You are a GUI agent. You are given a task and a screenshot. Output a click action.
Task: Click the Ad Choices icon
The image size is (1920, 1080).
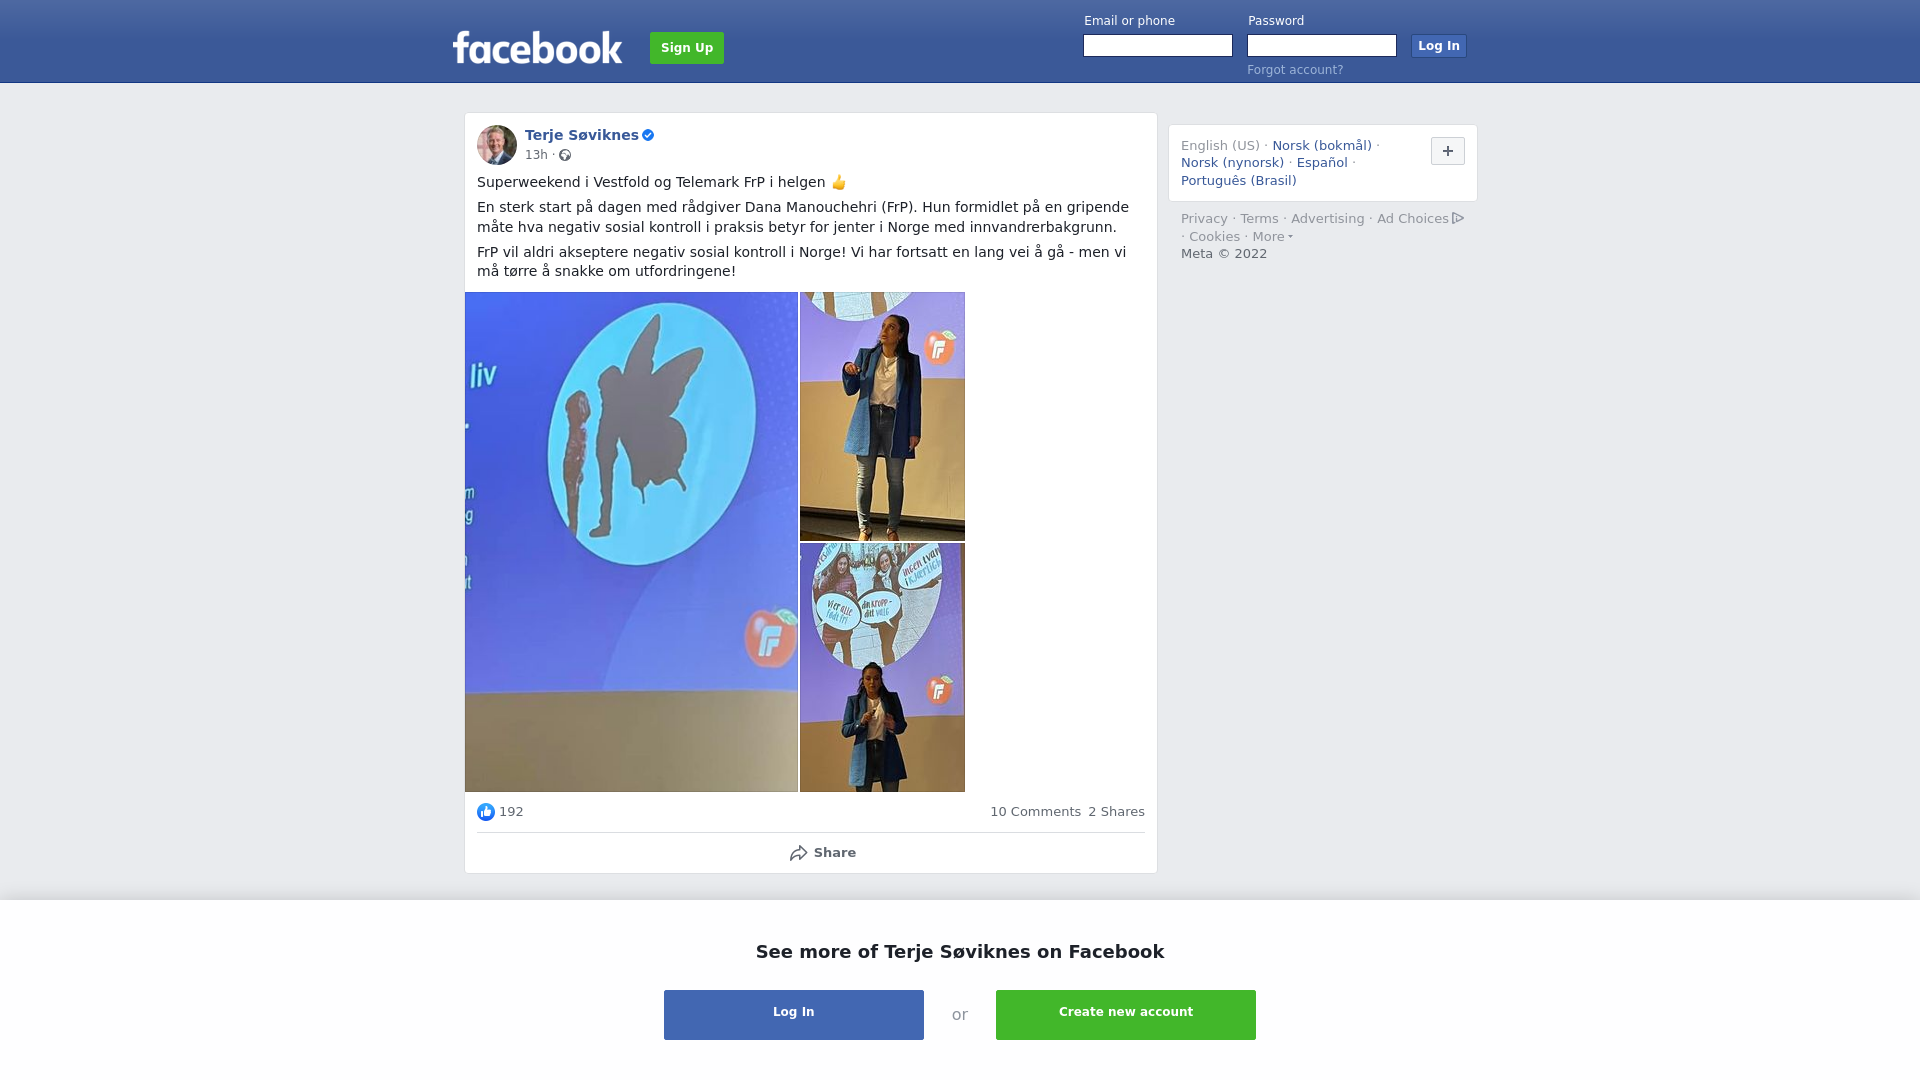(x=1458, y=218)
